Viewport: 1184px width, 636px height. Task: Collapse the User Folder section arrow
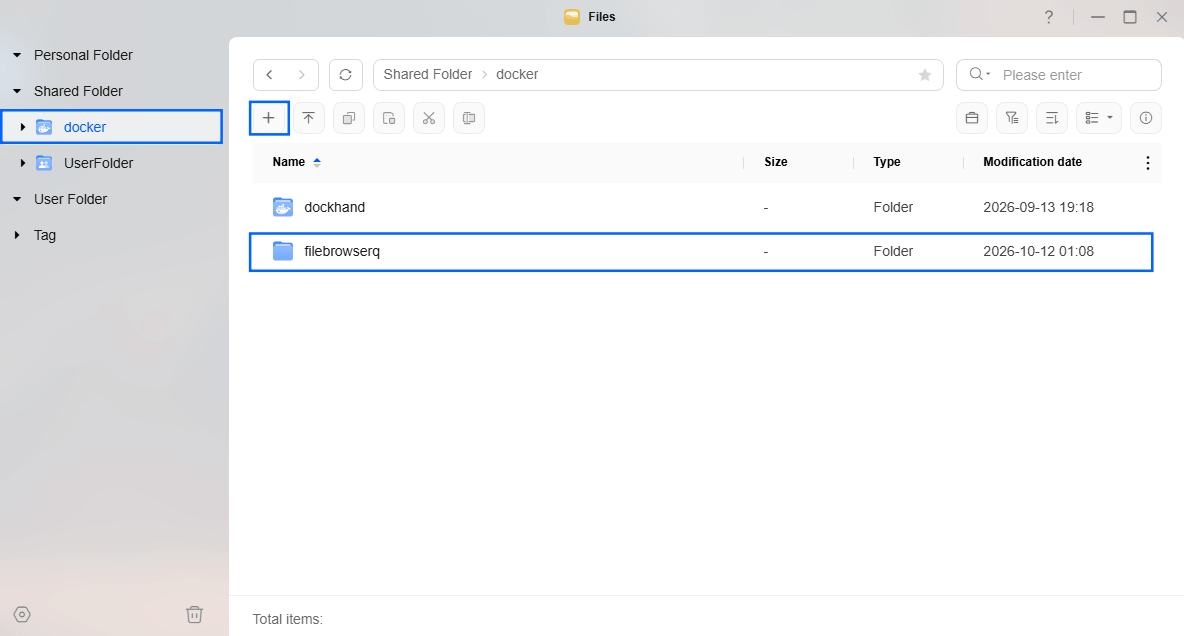point(17,199)
